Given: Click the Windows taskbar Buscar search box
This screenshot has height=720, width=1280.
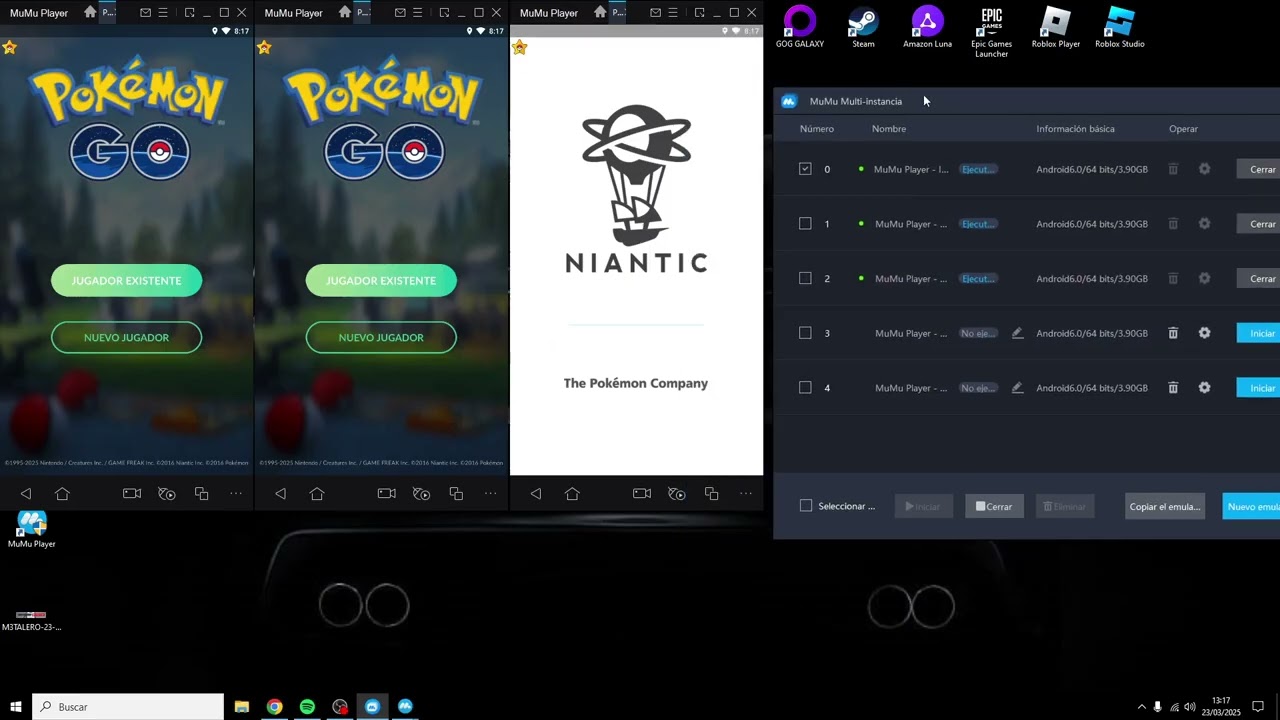Looking at the screenshot, I should [128, 707].
